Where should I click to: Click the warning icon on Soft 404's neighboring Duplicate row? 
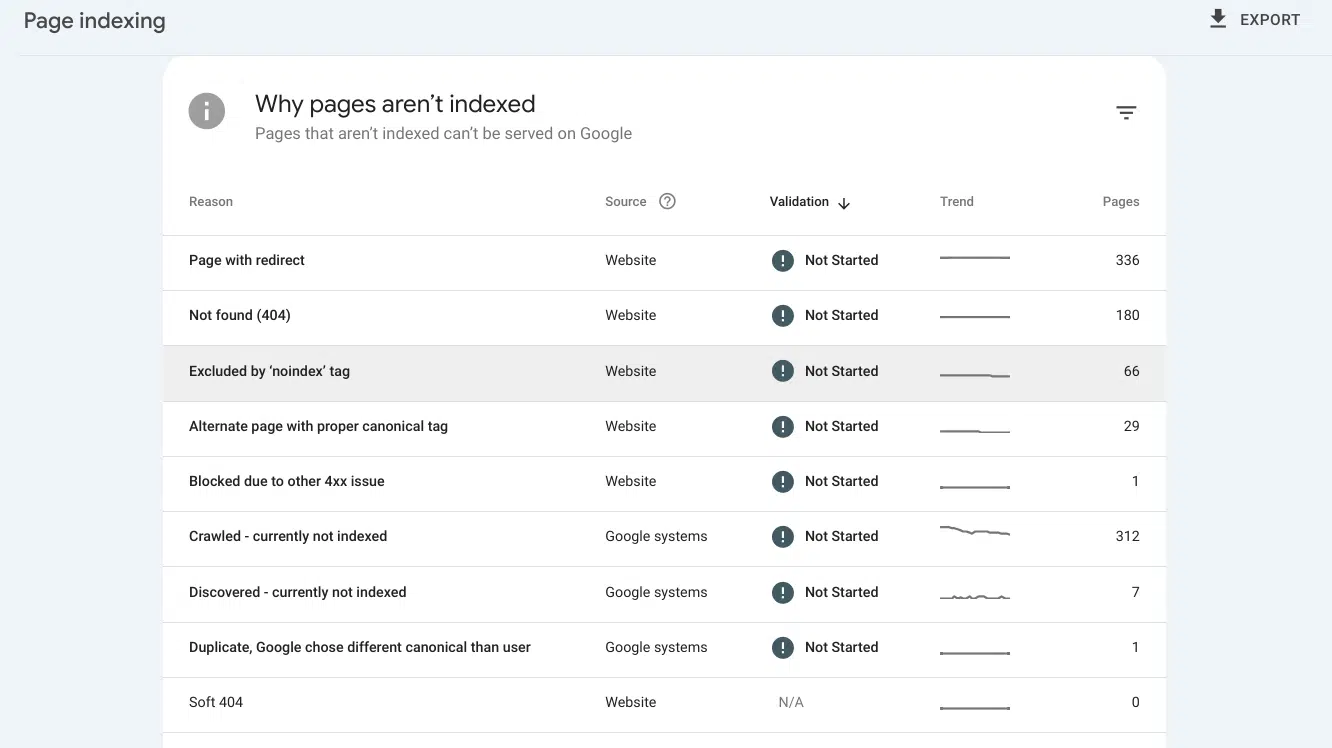click(783, 647)
